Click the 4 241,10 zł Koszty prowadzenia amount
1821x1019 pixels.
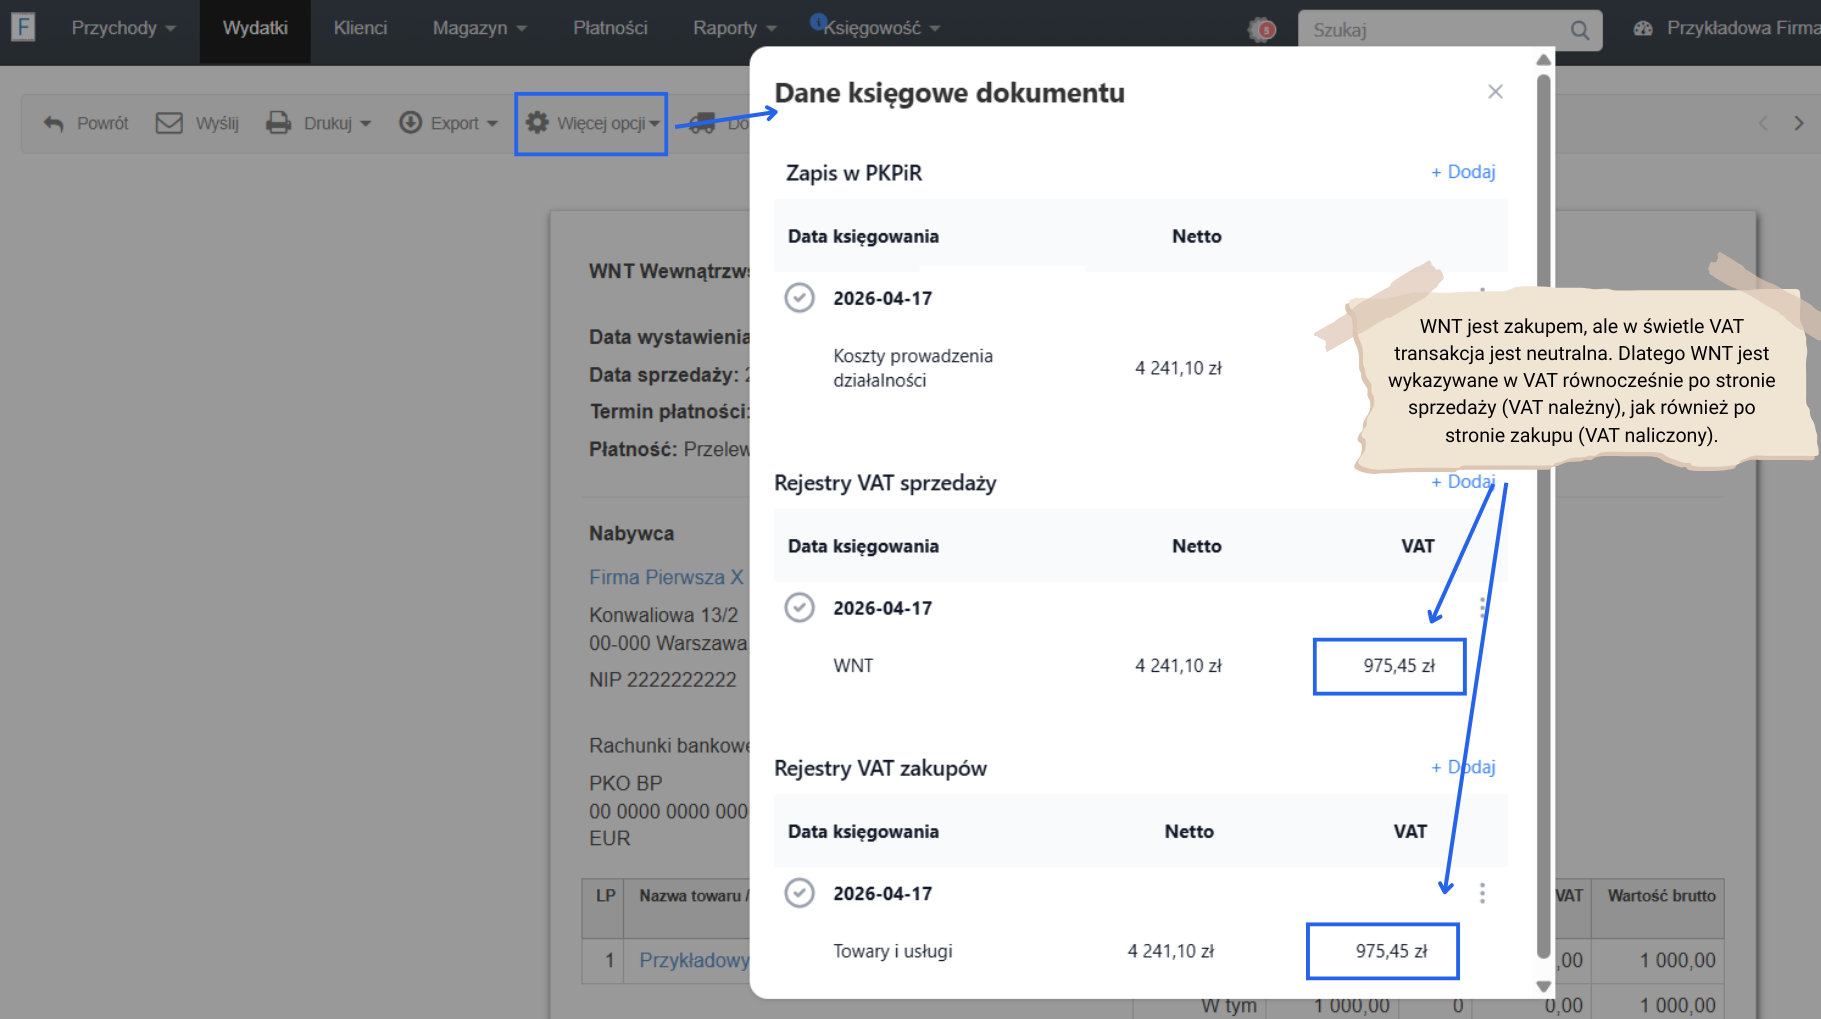coord(1178,368)
